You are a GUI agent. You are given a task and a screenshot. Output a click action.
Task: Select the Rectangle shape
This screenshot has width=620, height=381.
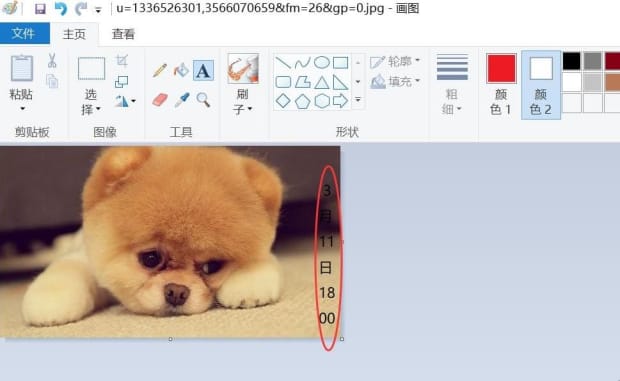tap(340, 62)
